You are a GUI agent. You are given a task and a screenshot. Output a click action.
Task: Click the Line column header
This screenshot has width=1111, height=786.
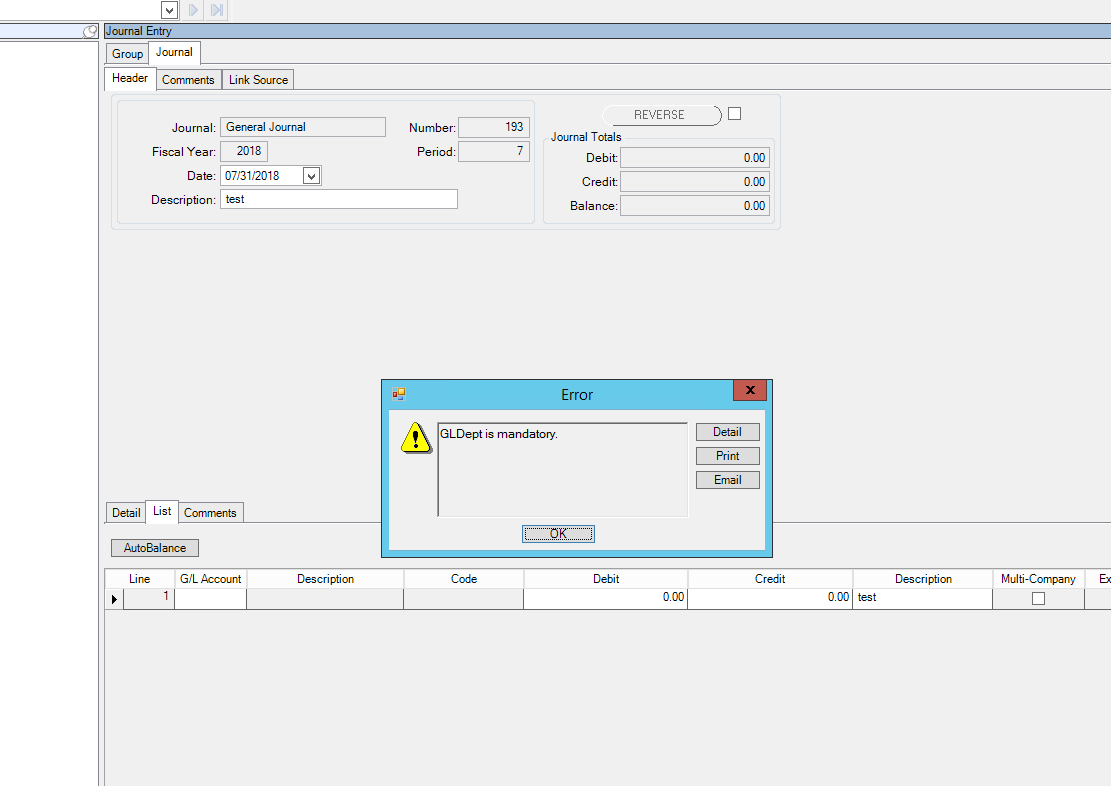tap(140, 579)
